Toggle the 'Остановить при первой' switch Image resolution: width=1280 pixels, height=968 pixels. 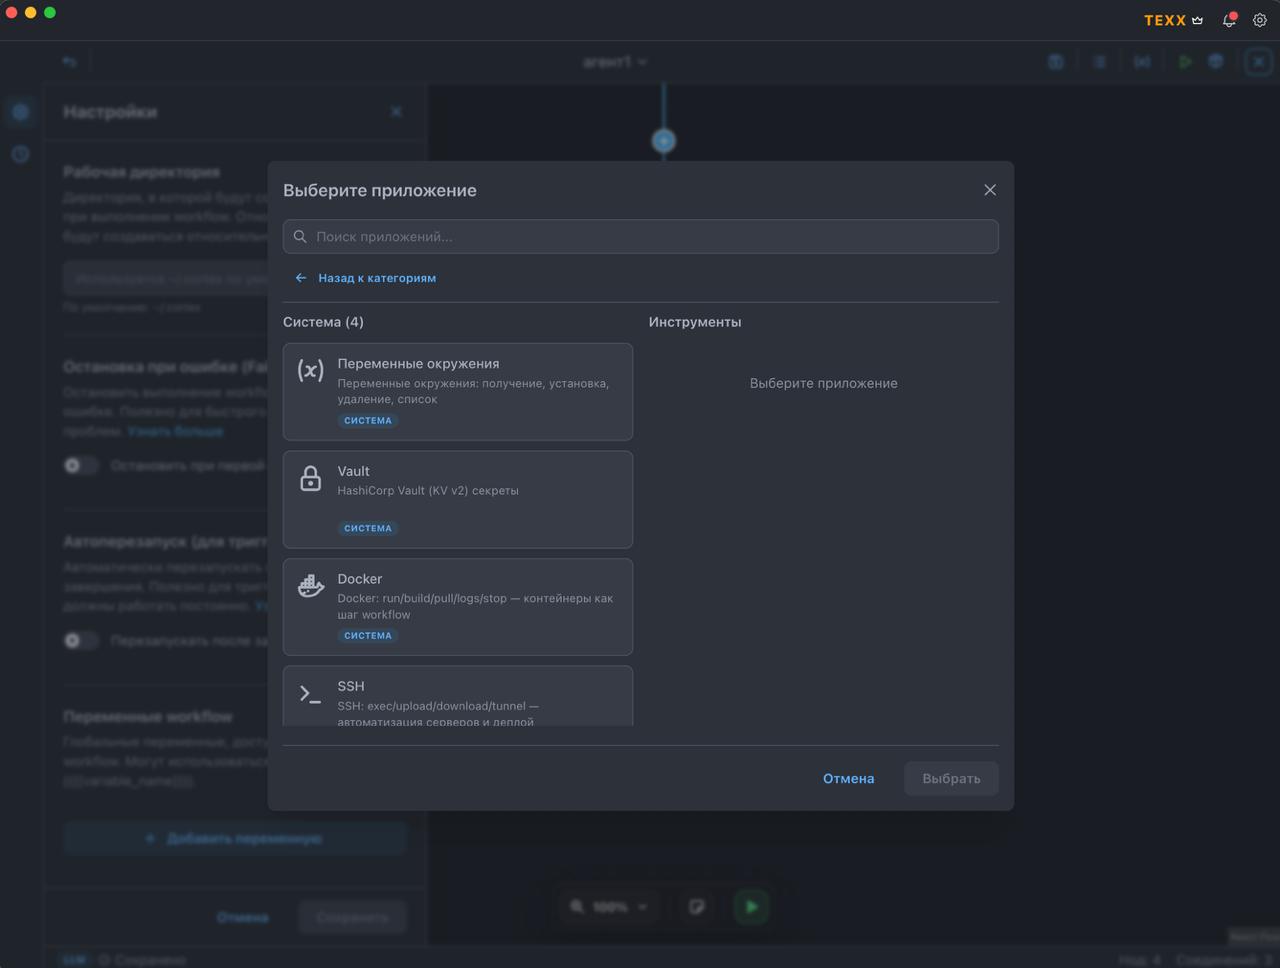pos(80,465)
